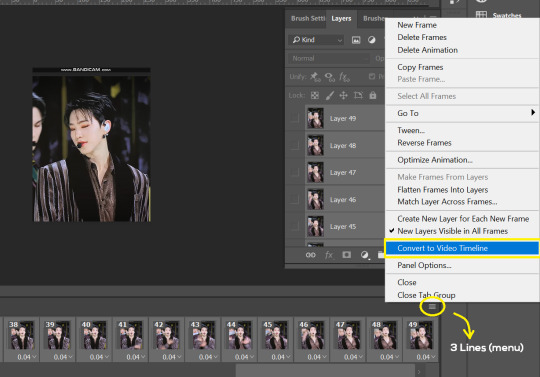540x377 pixels.
Task: Lock all padlock icon
Action: 373,95
